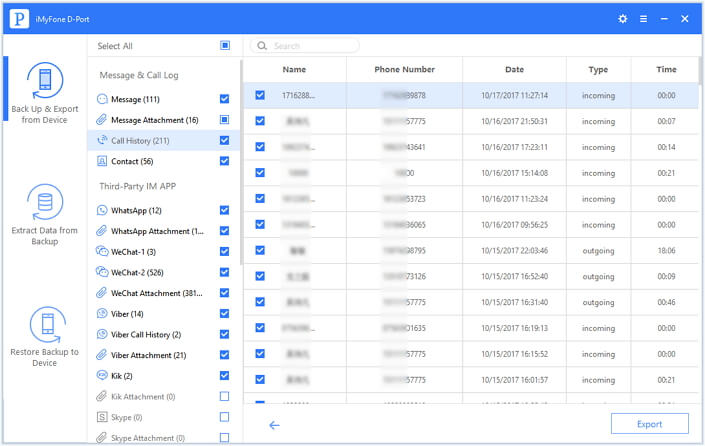Viewport: 705px width, 446px height.
Task: Sort by the Date column header
Action: (x=514, y=69)
